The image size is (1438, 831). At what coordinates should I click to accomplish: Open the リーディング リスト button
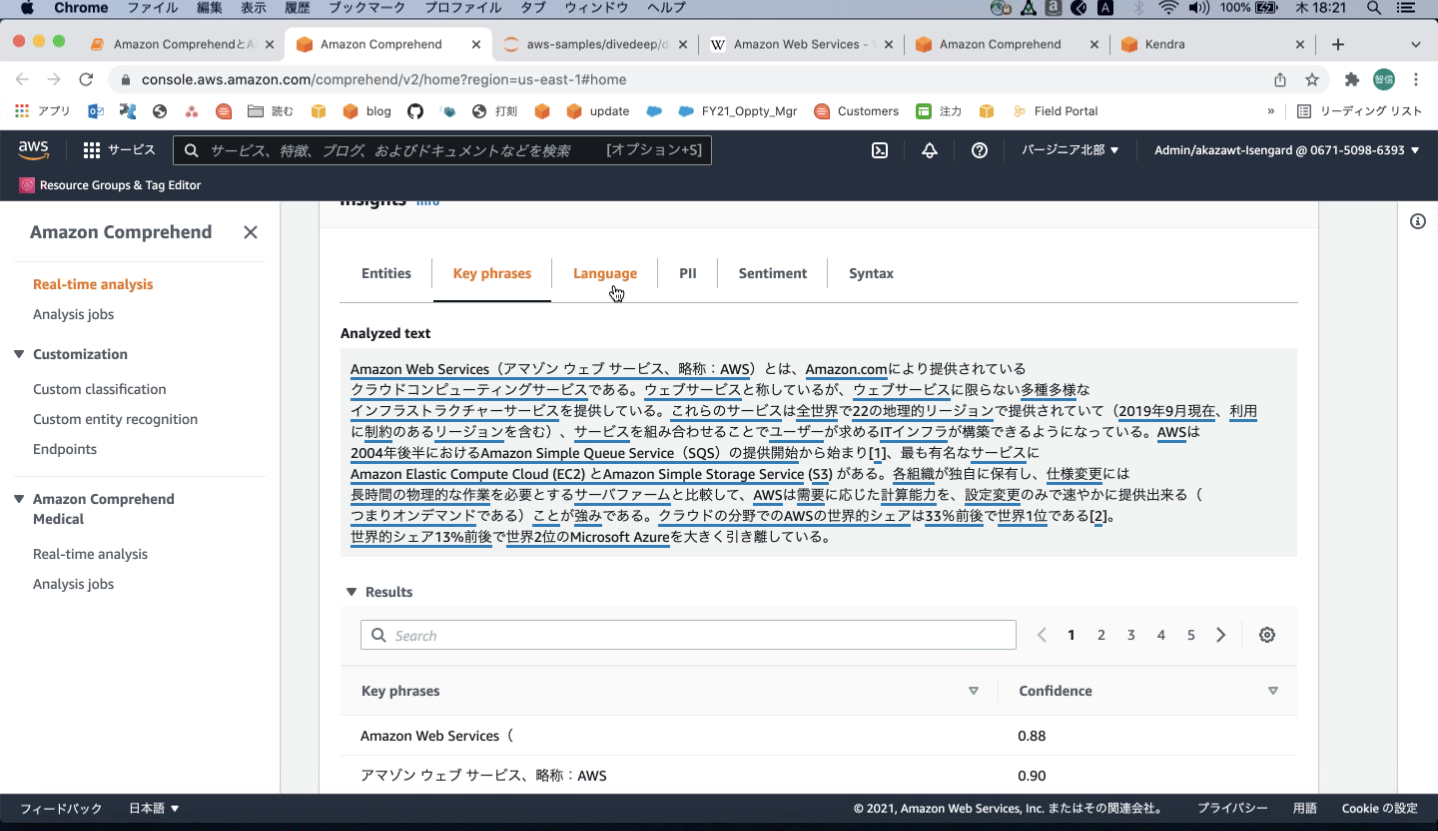click(1359, 111)
